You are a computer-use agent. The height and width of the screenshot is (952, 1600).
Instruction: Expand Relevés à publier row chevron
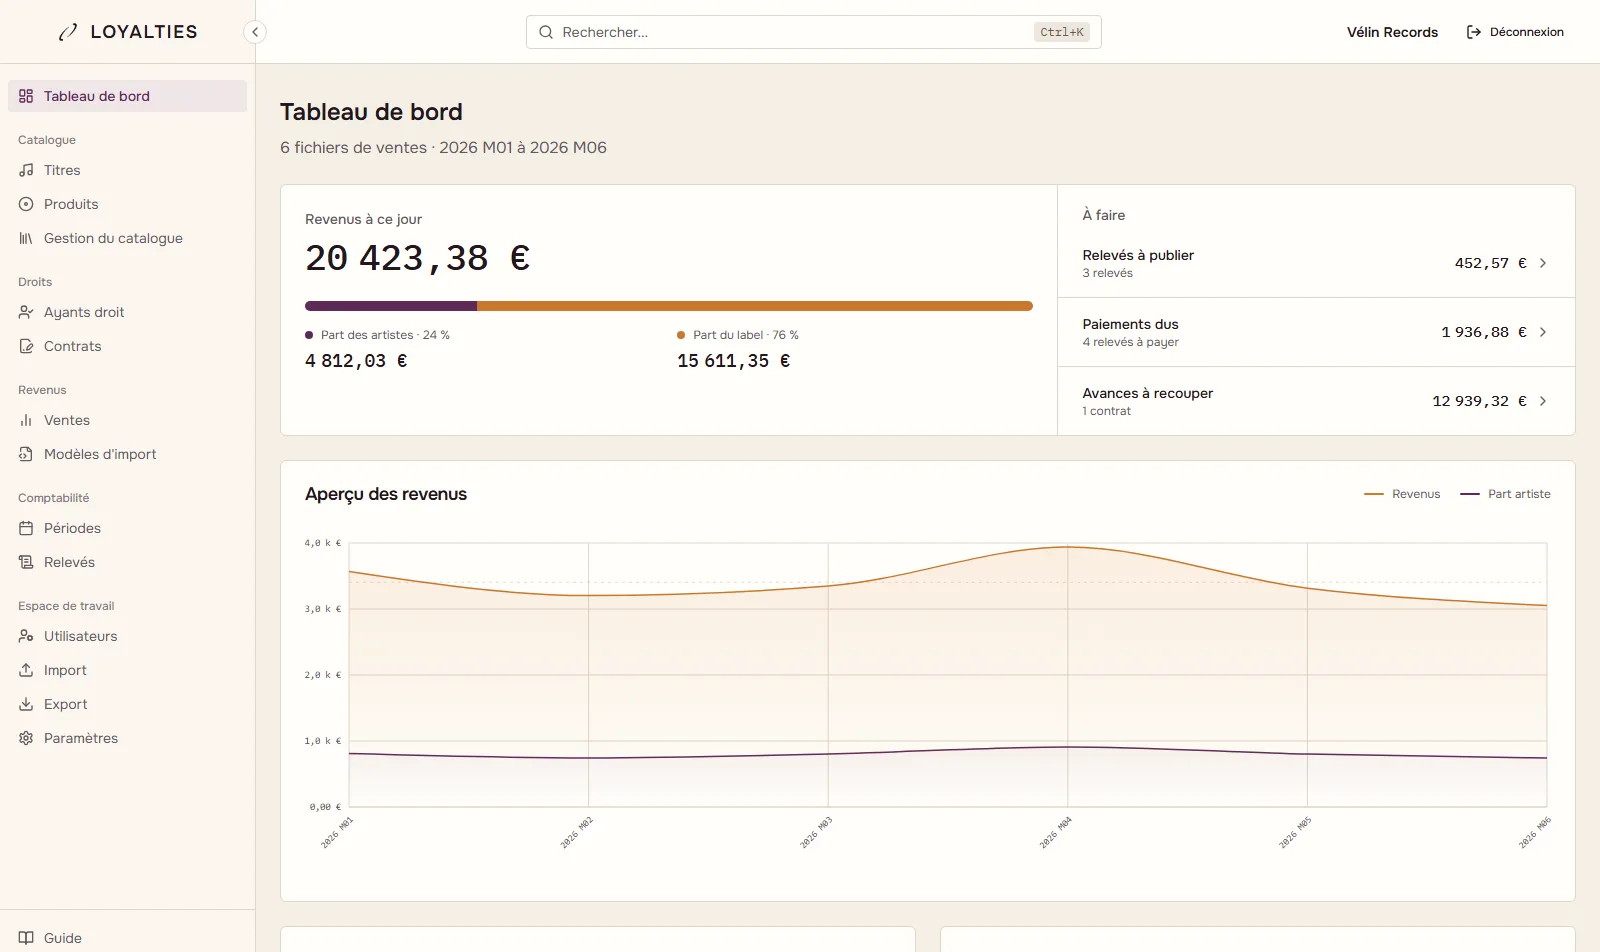[x=1543, y=263]
